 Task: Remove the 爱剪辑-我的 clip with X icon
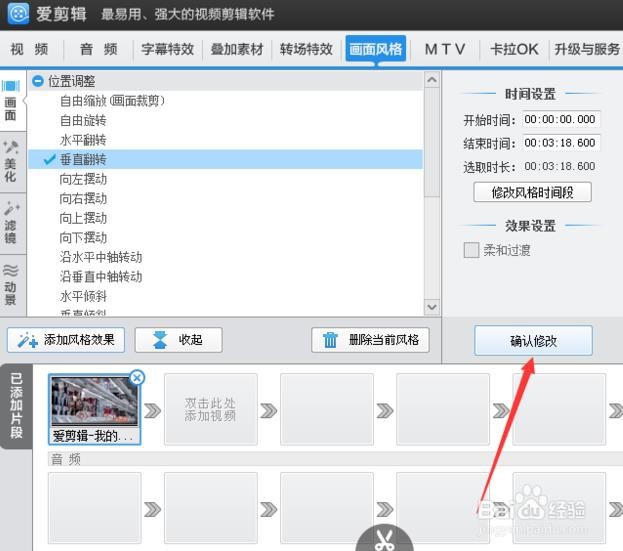coord(137,377)
